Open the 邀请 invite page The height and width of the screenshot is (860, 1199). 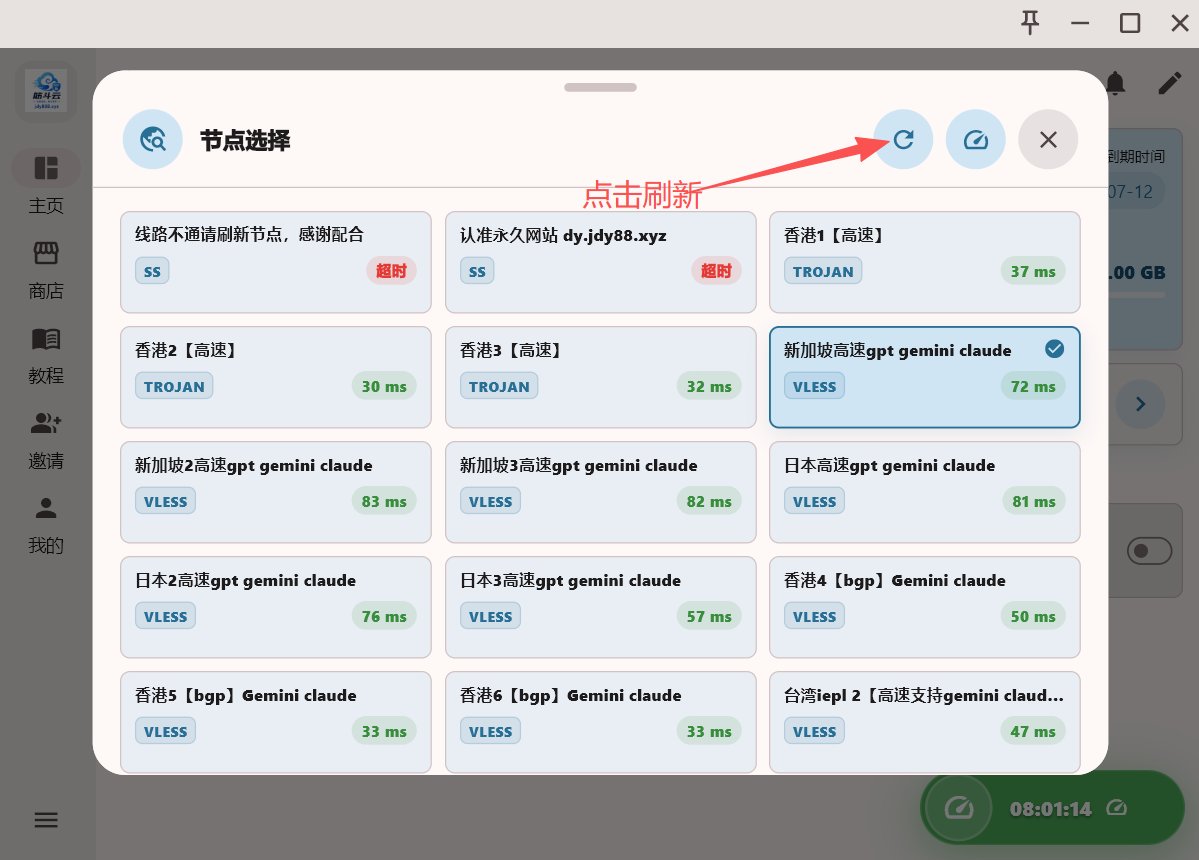pyautogui.click(x=46, y=440)
